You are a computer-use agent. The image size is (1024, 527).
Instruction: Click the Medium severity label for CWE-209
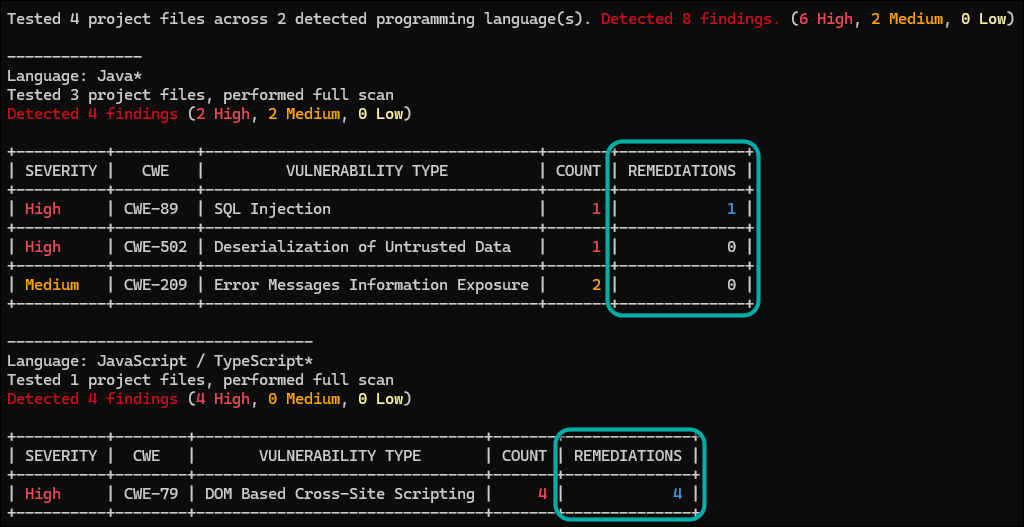click(52, 285)
